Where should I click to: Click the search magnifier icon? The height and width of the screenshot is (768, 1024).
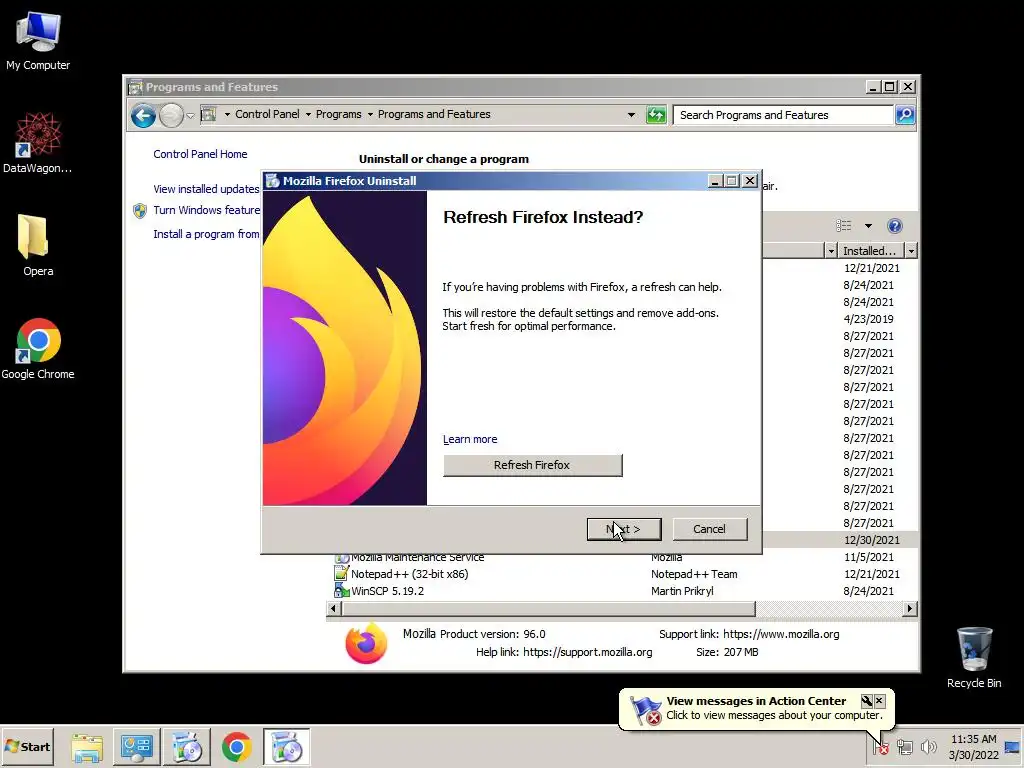tap(904, 115)
